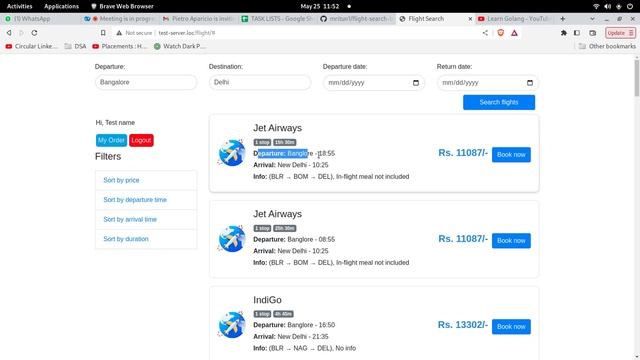Switch to the Pietro Aparicio Gmail tab

tap(198, 19)
